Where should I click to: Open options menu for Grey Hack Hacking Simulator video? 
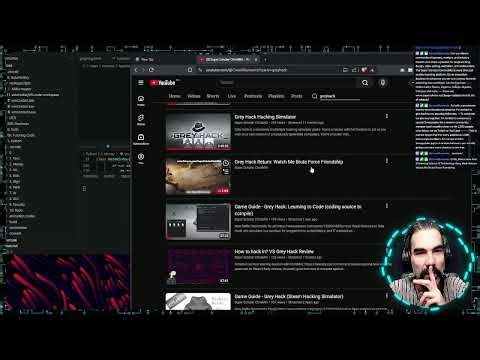point(387,116)
